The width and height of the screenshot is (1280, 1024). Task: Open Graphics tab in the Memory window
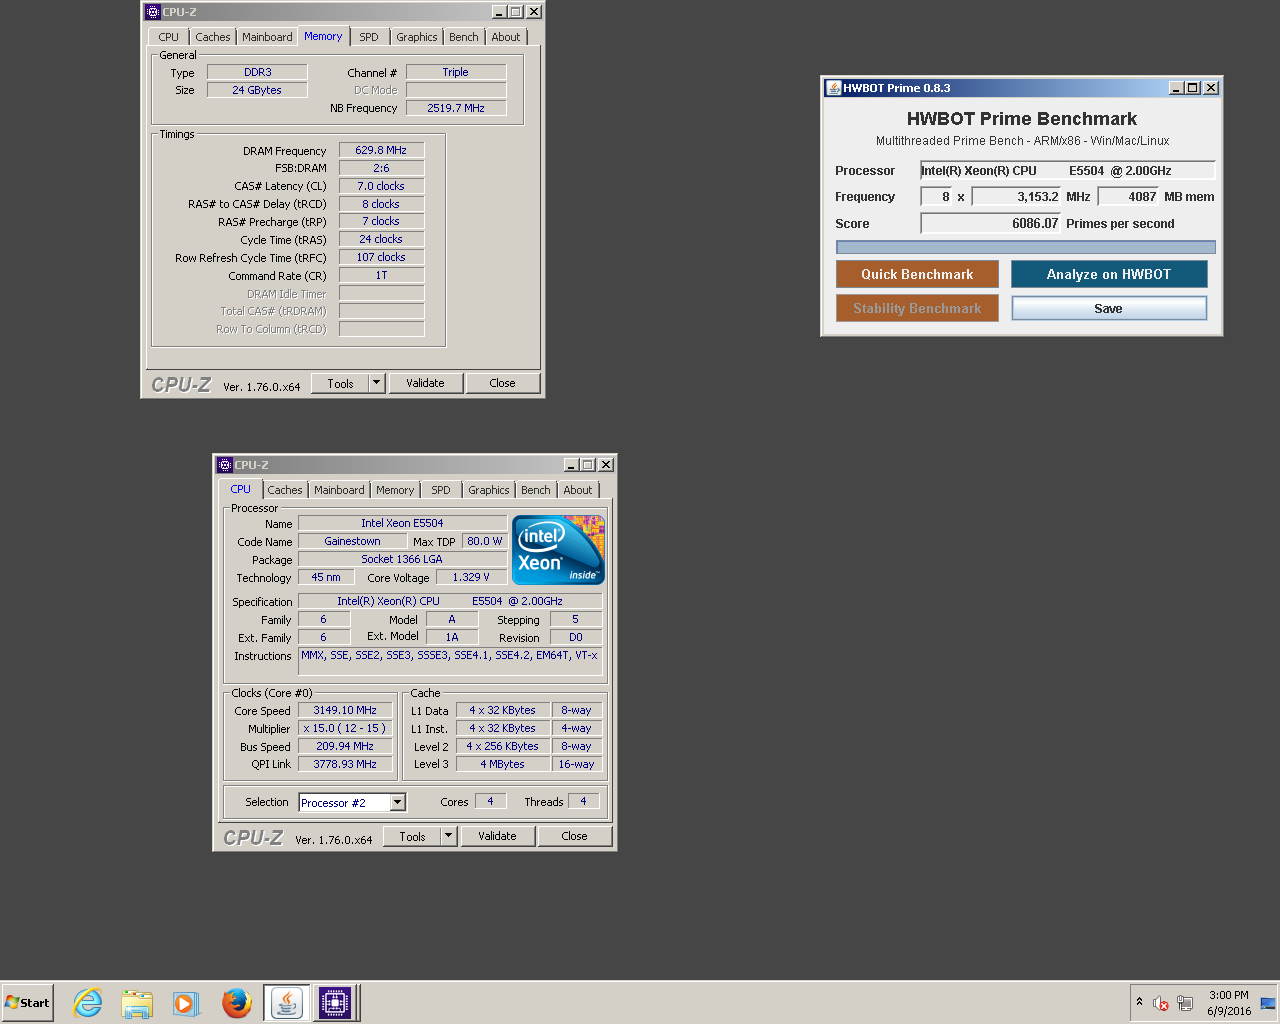click(417, 37)
